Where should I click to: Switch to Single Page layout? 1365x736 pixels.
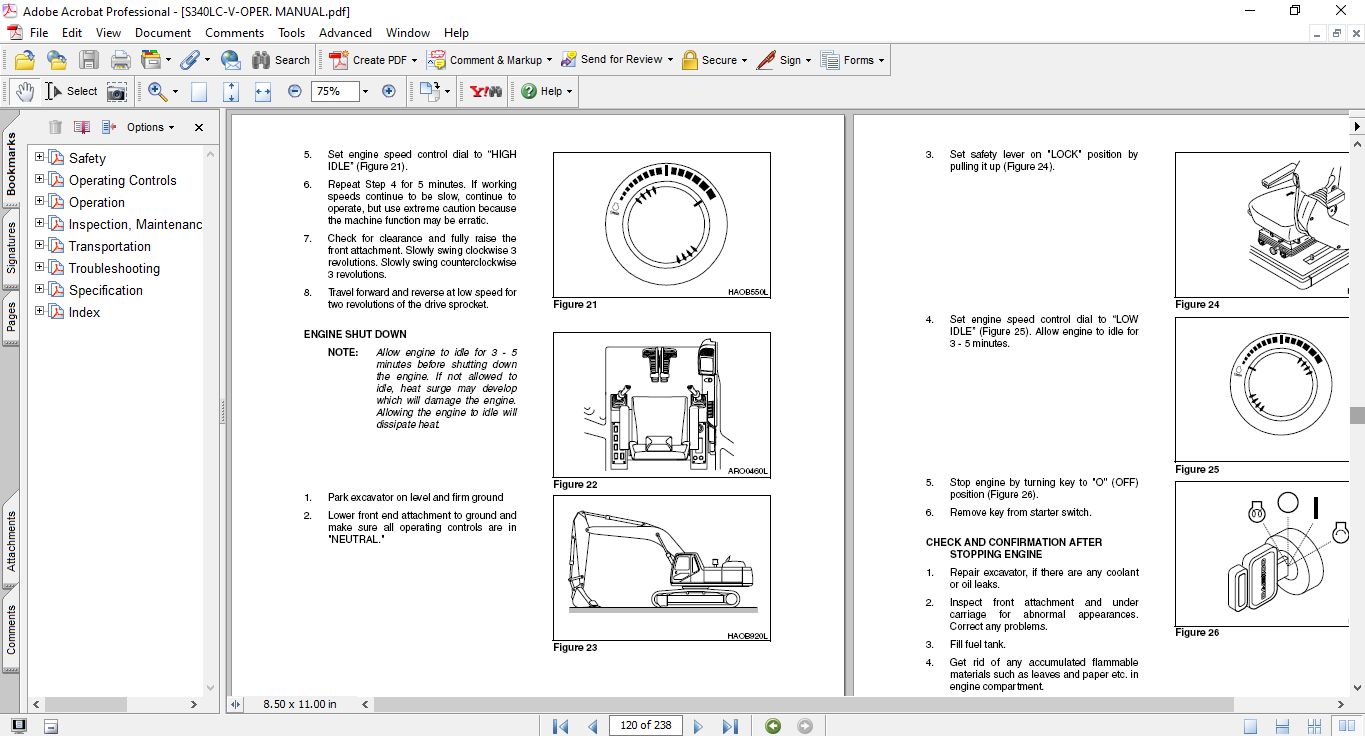tap(1250, 726)
